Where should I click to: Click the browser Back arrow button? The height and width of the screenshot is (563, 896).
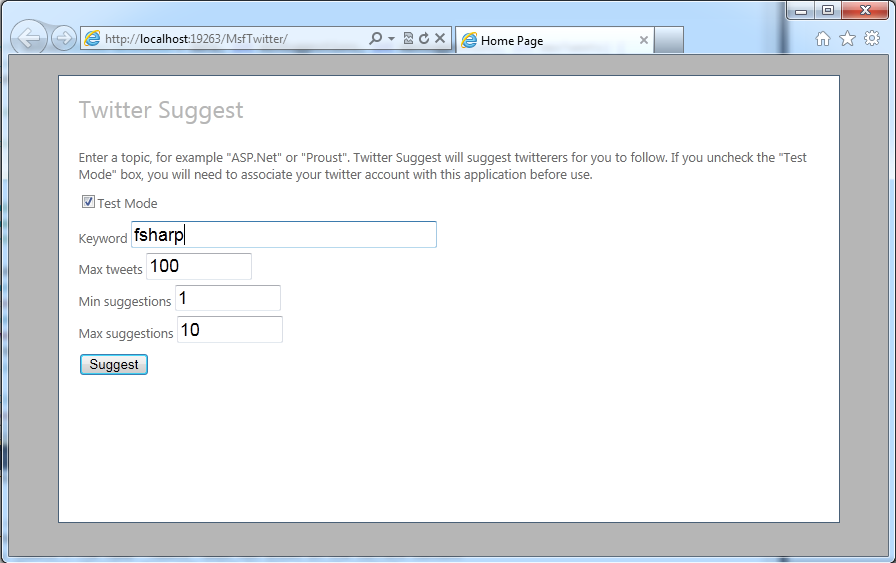[x=29, y=39]
